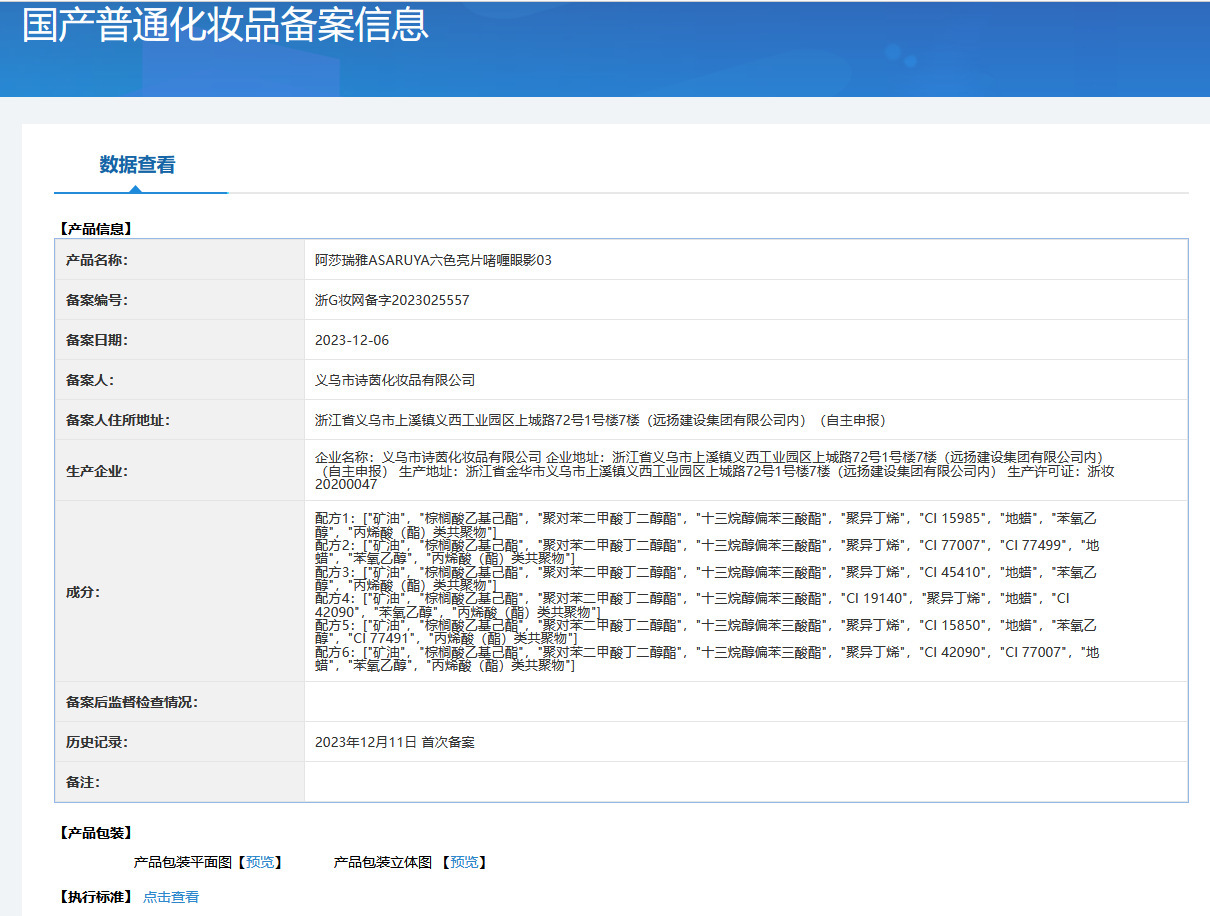Select filer name 义乌市诗茵化妆品有限公司 in 备案人 row

pos(395,380)
